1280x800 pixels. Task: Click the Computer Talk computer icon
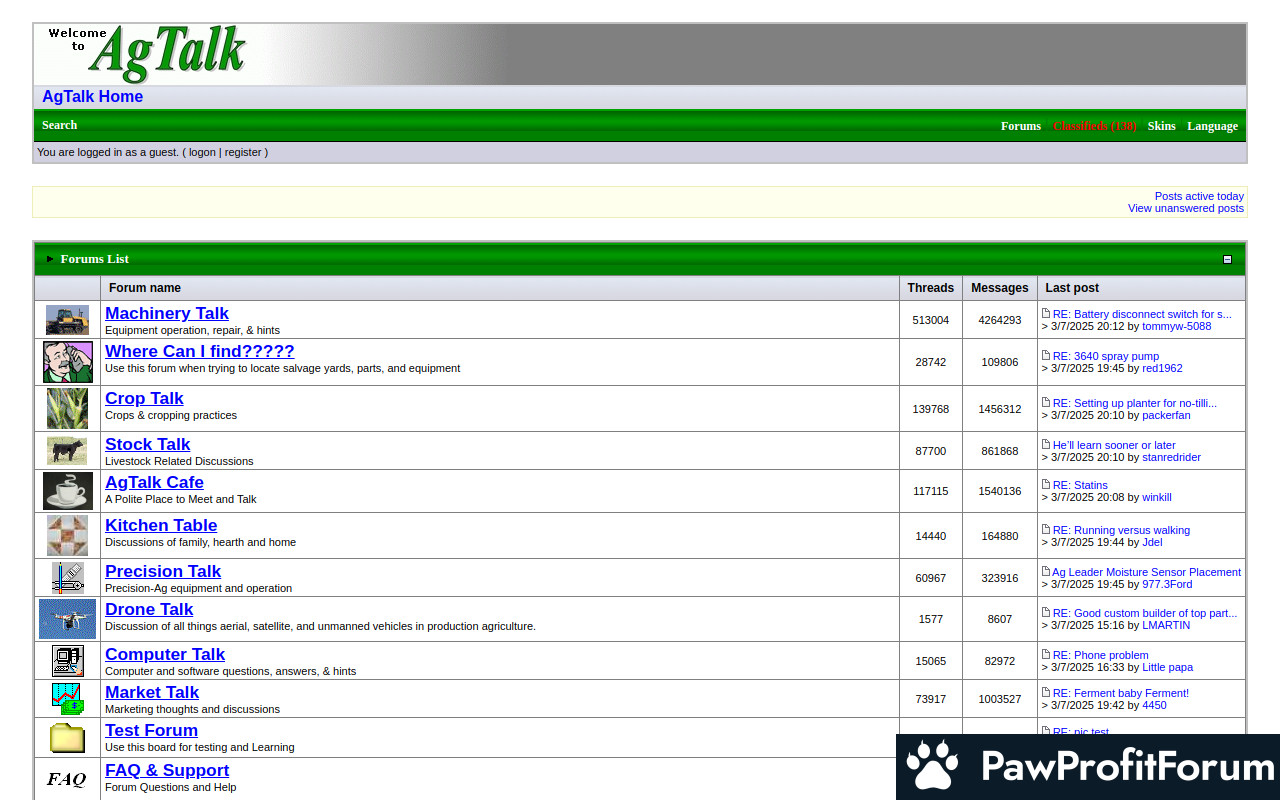coord(67,661)
